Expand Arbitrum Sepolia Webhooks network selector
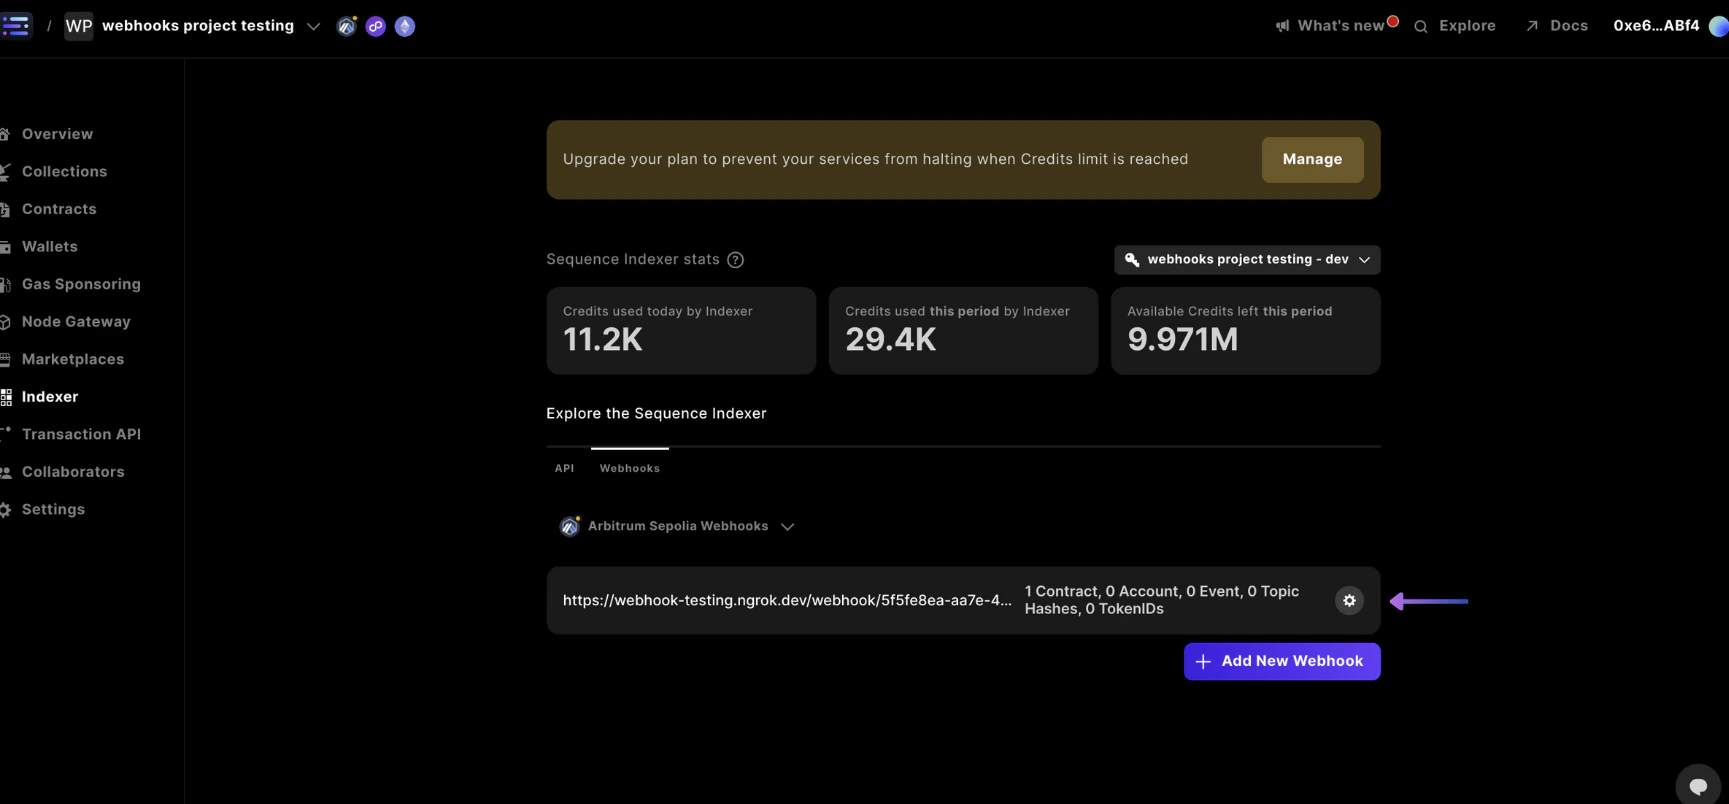The width and height of the screenshot is (1729, 804). (x=677, y=526)
